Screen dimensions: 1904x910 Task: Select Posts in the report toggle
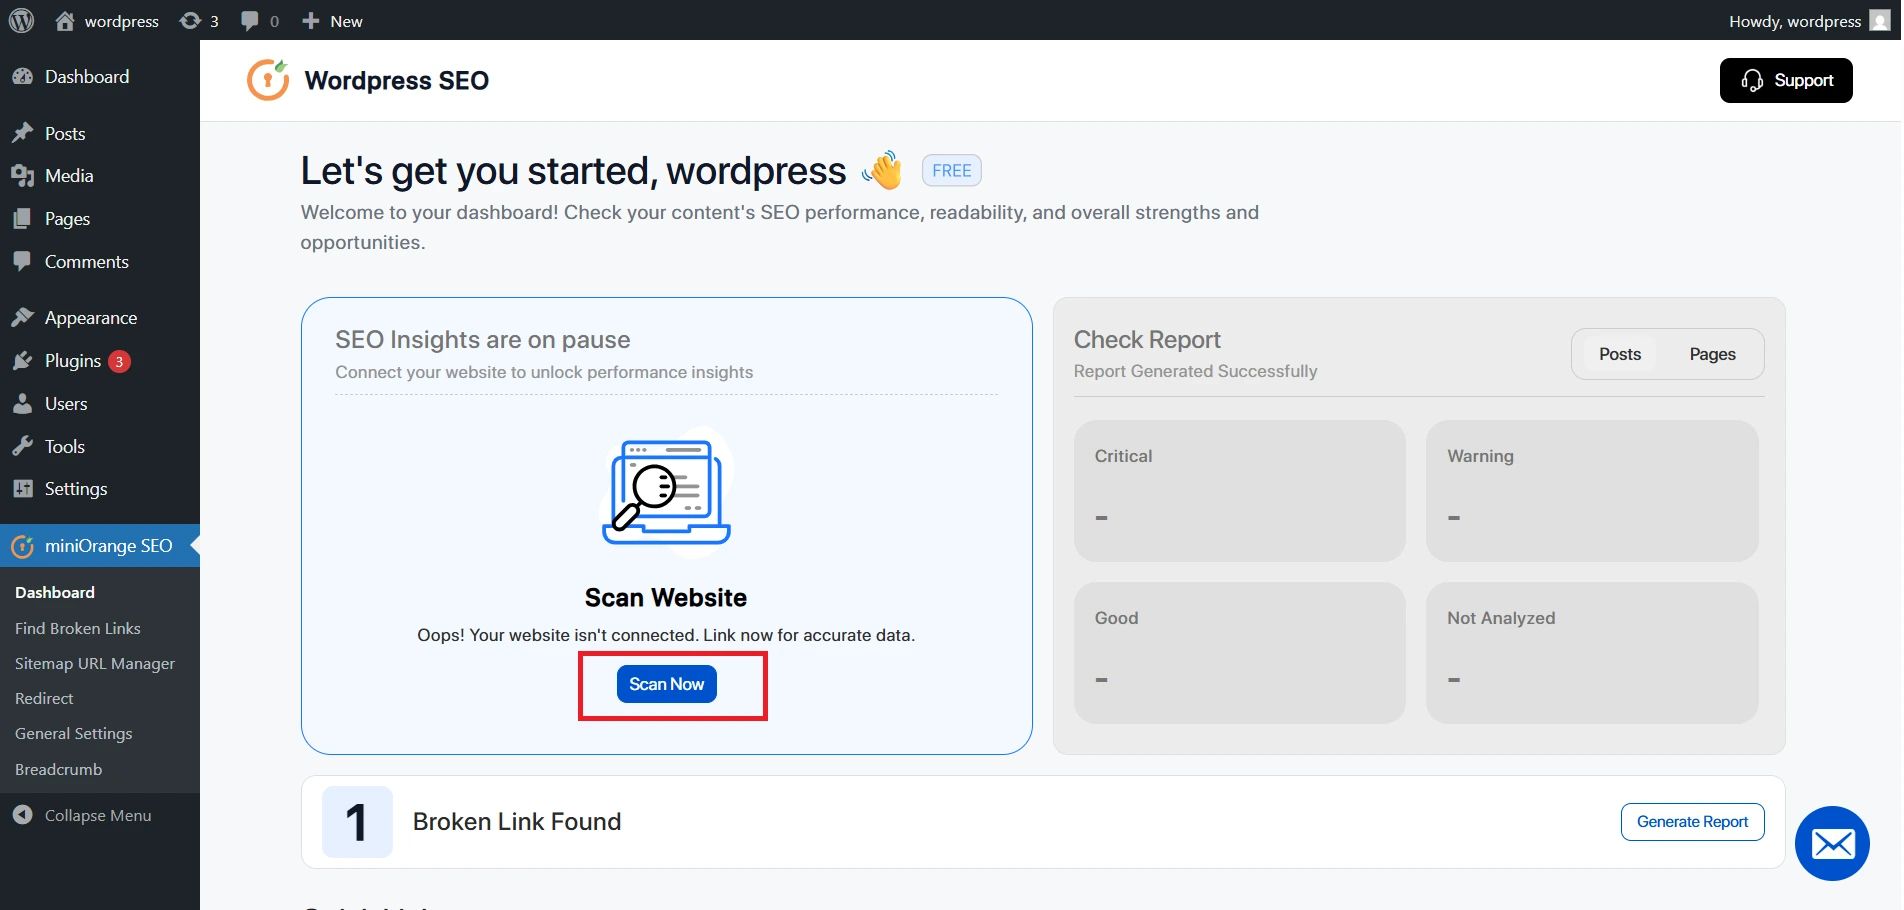click(x=1618, y=353)
